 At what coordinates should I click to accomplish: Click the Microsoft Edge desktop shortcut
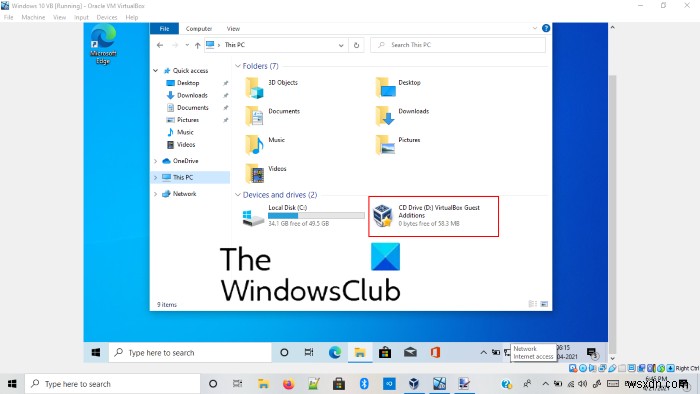[x=103, y=45]
